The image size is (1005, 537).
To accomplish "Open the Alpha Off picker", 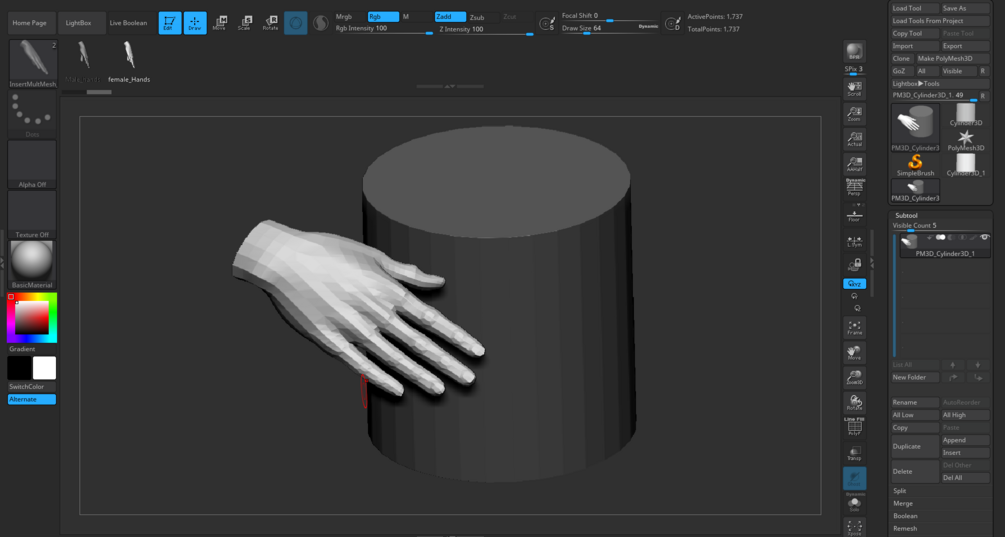I will [32, 164].
